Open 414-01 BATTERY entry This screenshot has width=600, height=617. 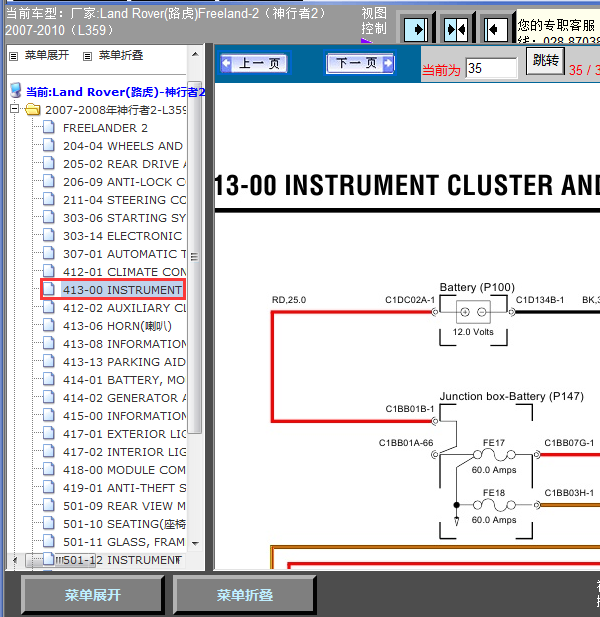tap(124, 380)
